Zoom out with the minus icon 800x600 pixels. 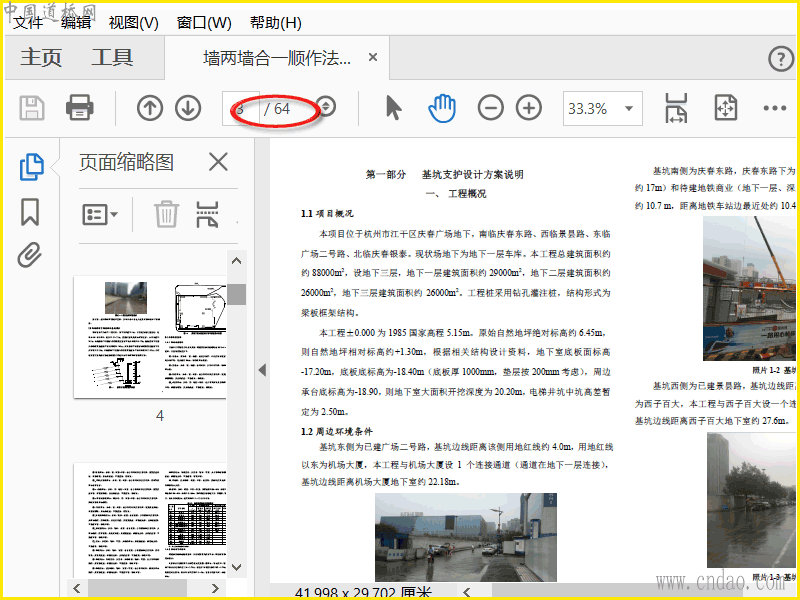[490, 108]
